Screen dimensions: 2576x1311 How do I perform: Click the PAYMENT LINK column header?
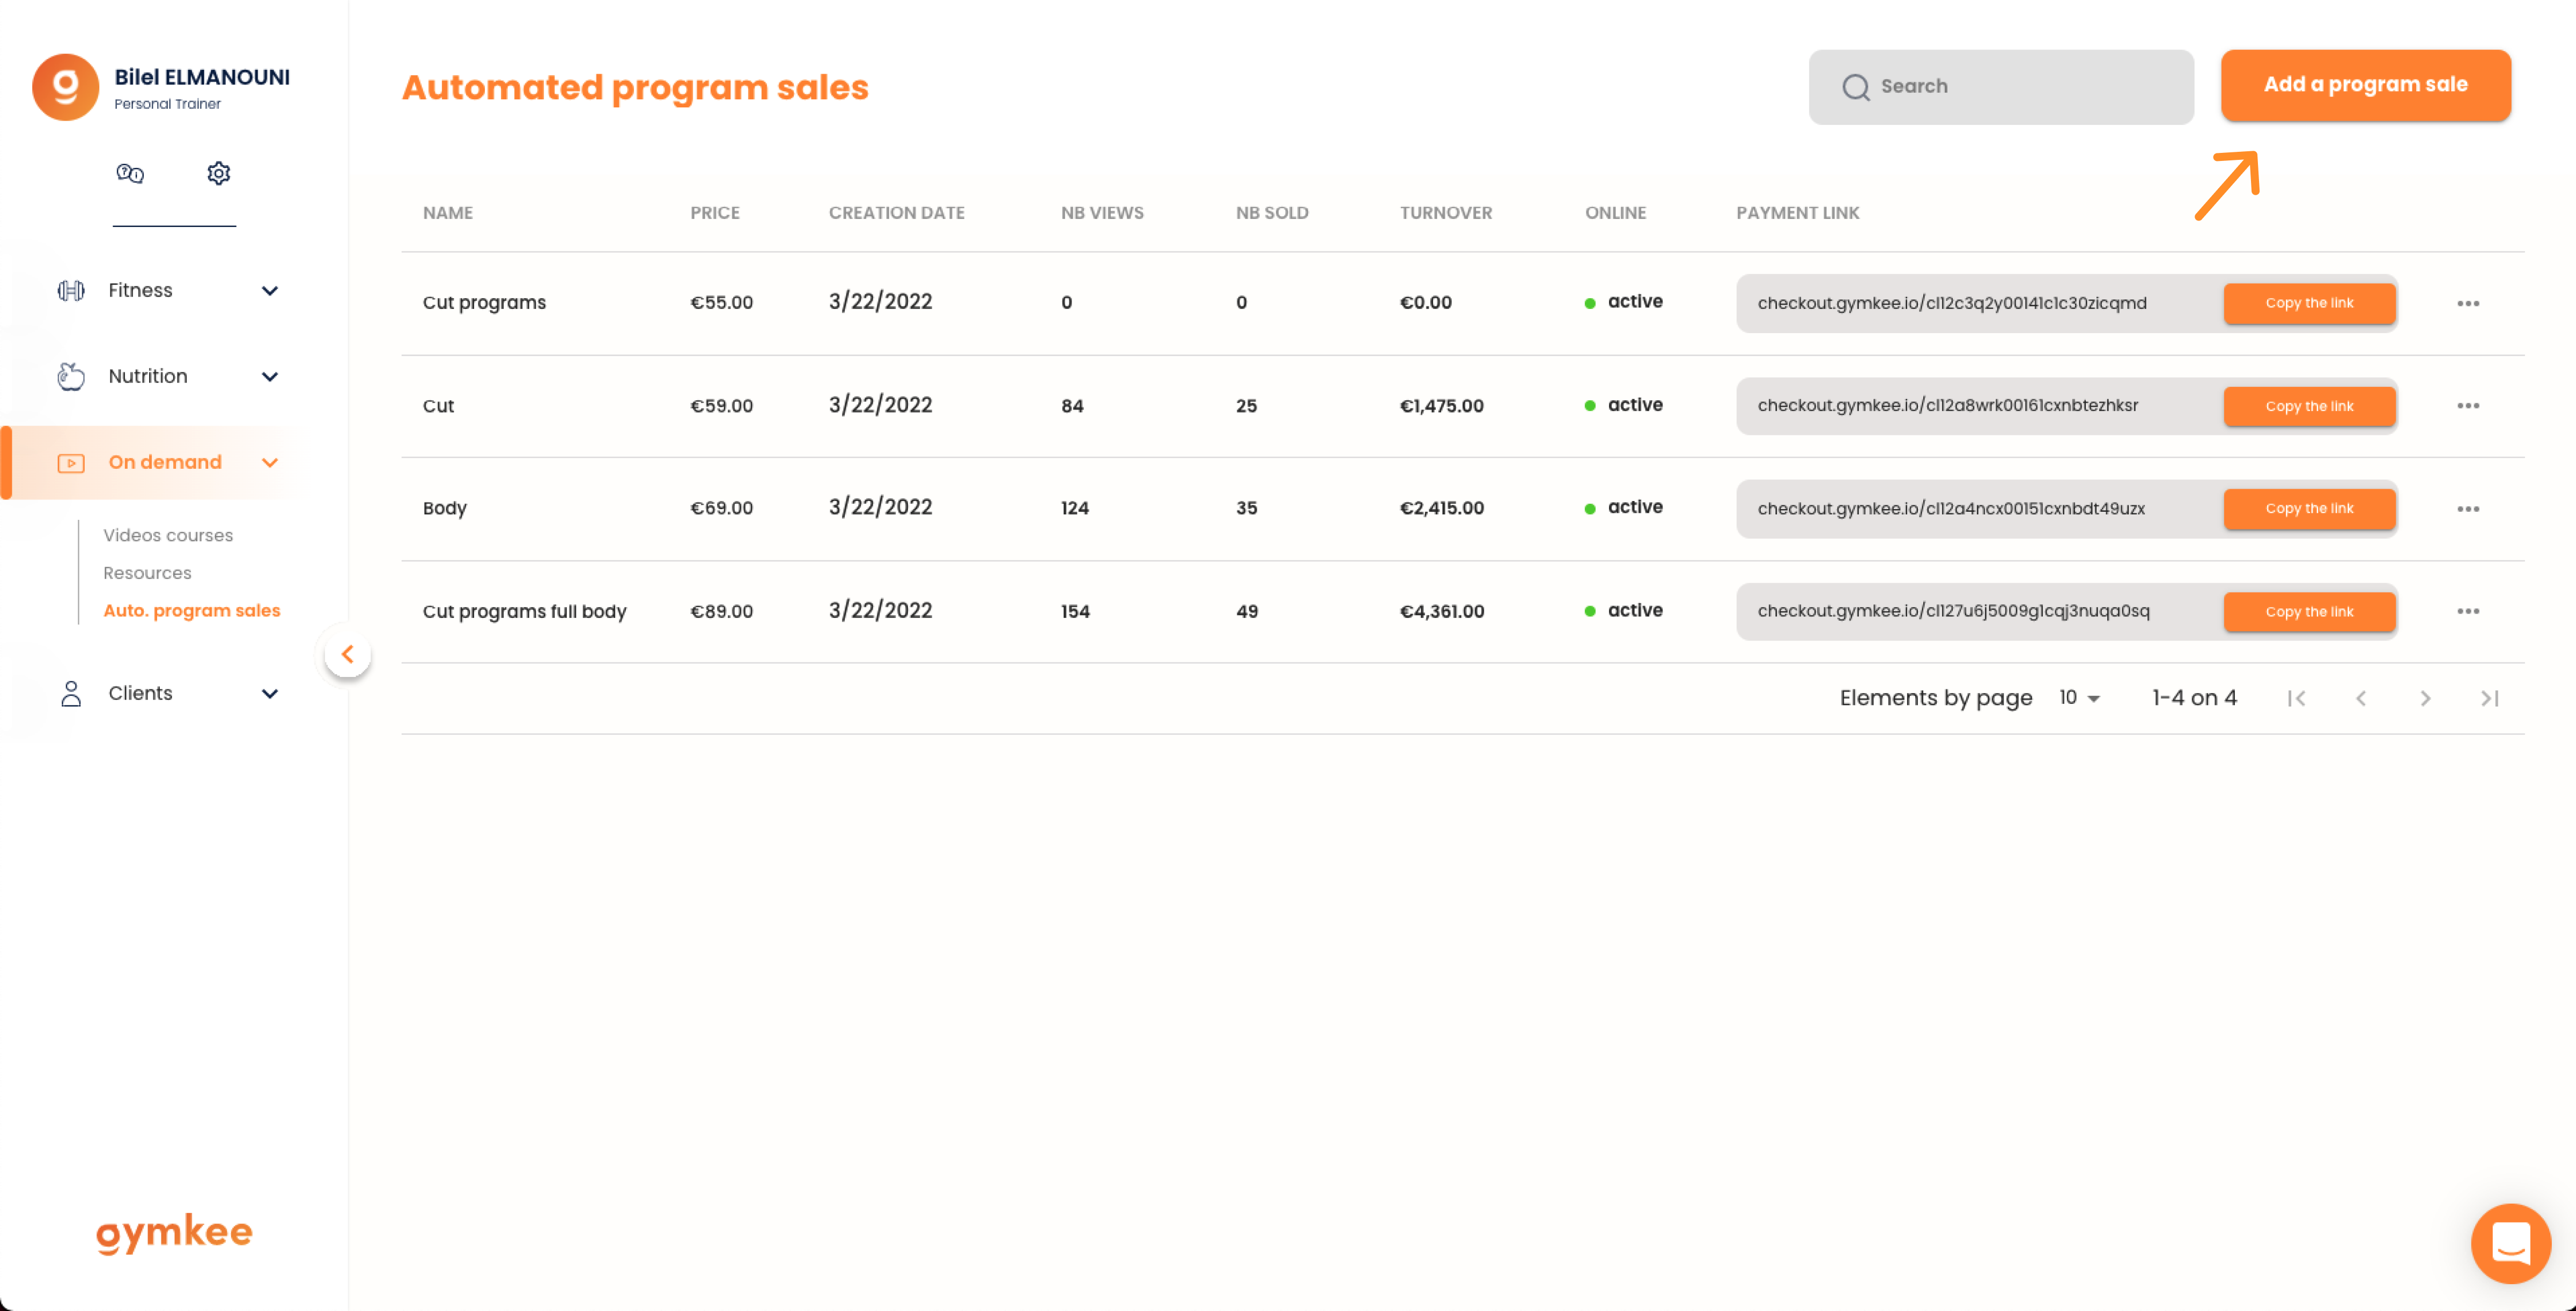pyautogui.click(x=1797, y=213)
